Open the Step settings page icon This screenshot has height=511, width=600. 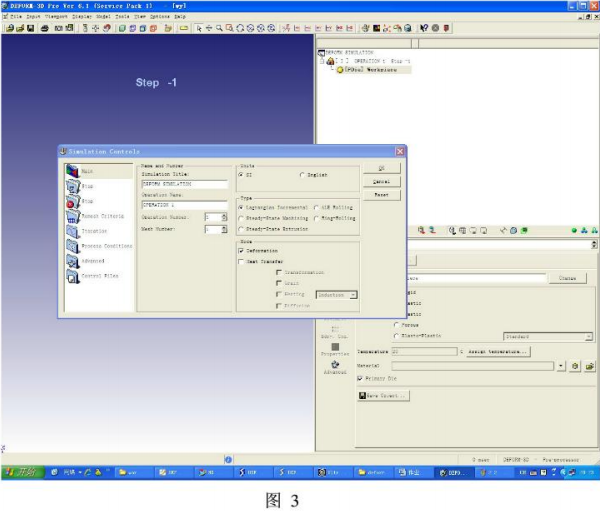[73, 186]
